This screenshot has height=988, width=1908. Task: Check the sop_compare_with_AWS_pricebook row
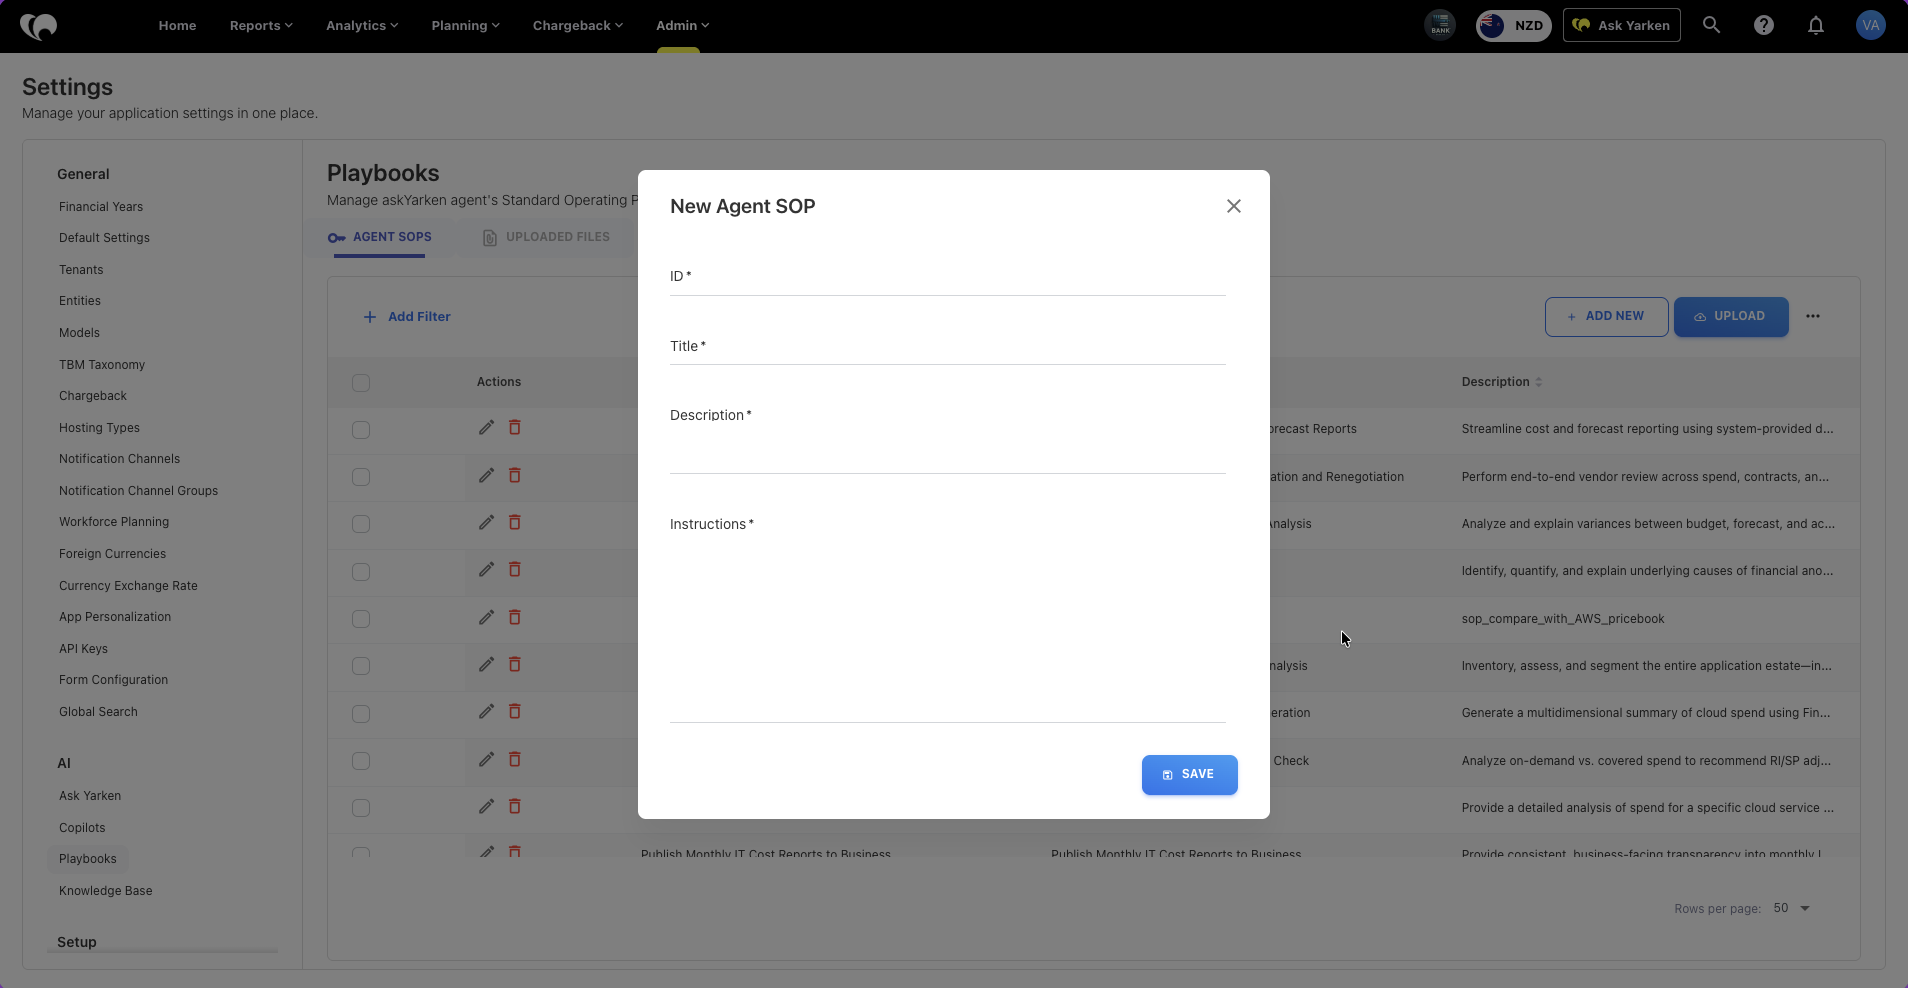click(x=361, y=619)
